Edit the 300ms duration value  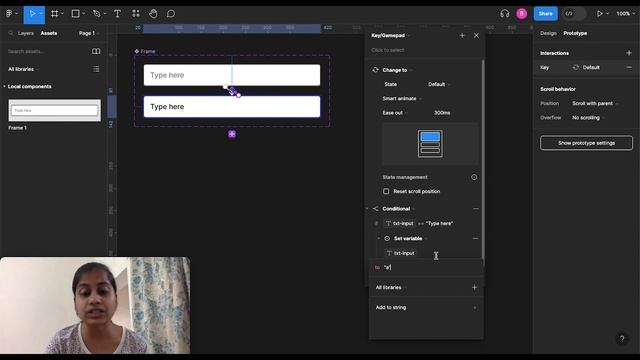point(442,113)
